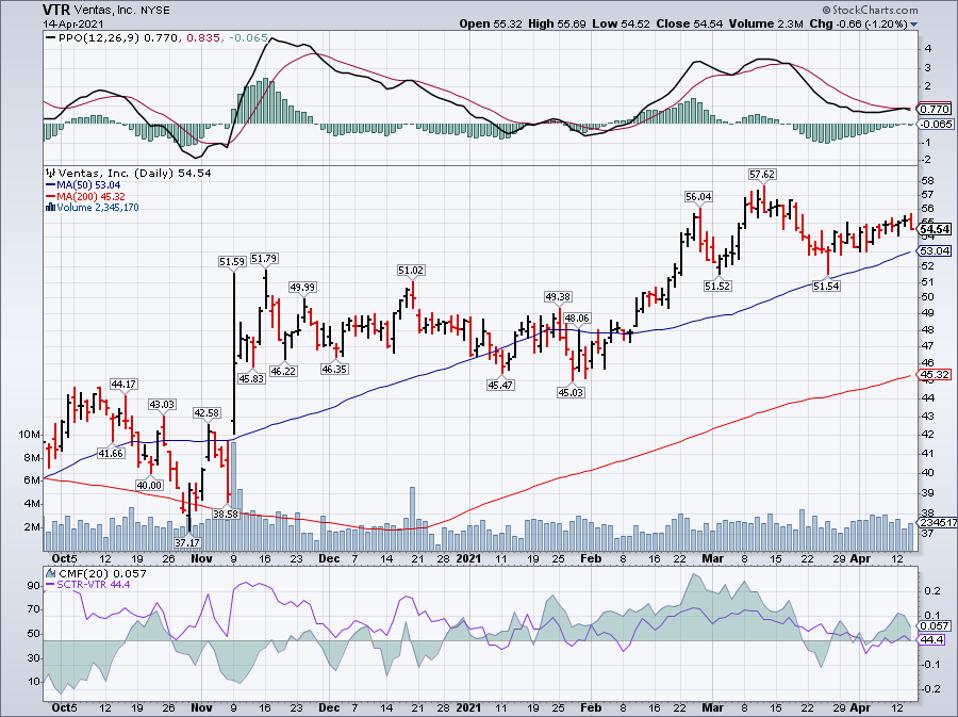
Task: Click the 53.04 MA tag on price axis
Action: click(x=935, y=250)
